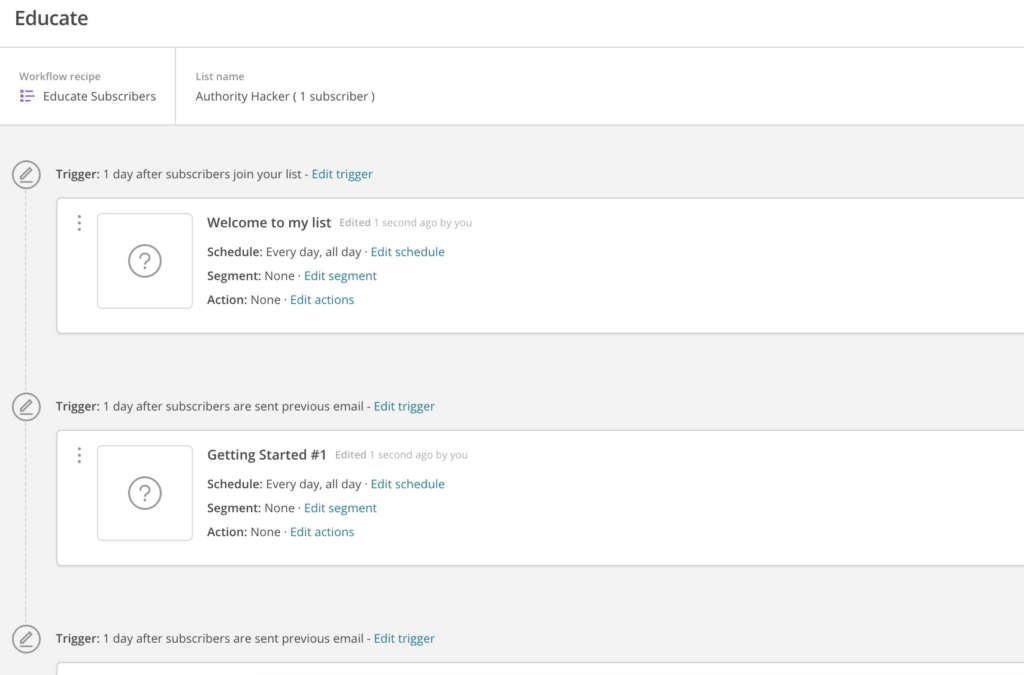Viewport: 1024px width, 675px height.
Task: Edit actions for Welcome to my list
Action: [x=322, y=300]
